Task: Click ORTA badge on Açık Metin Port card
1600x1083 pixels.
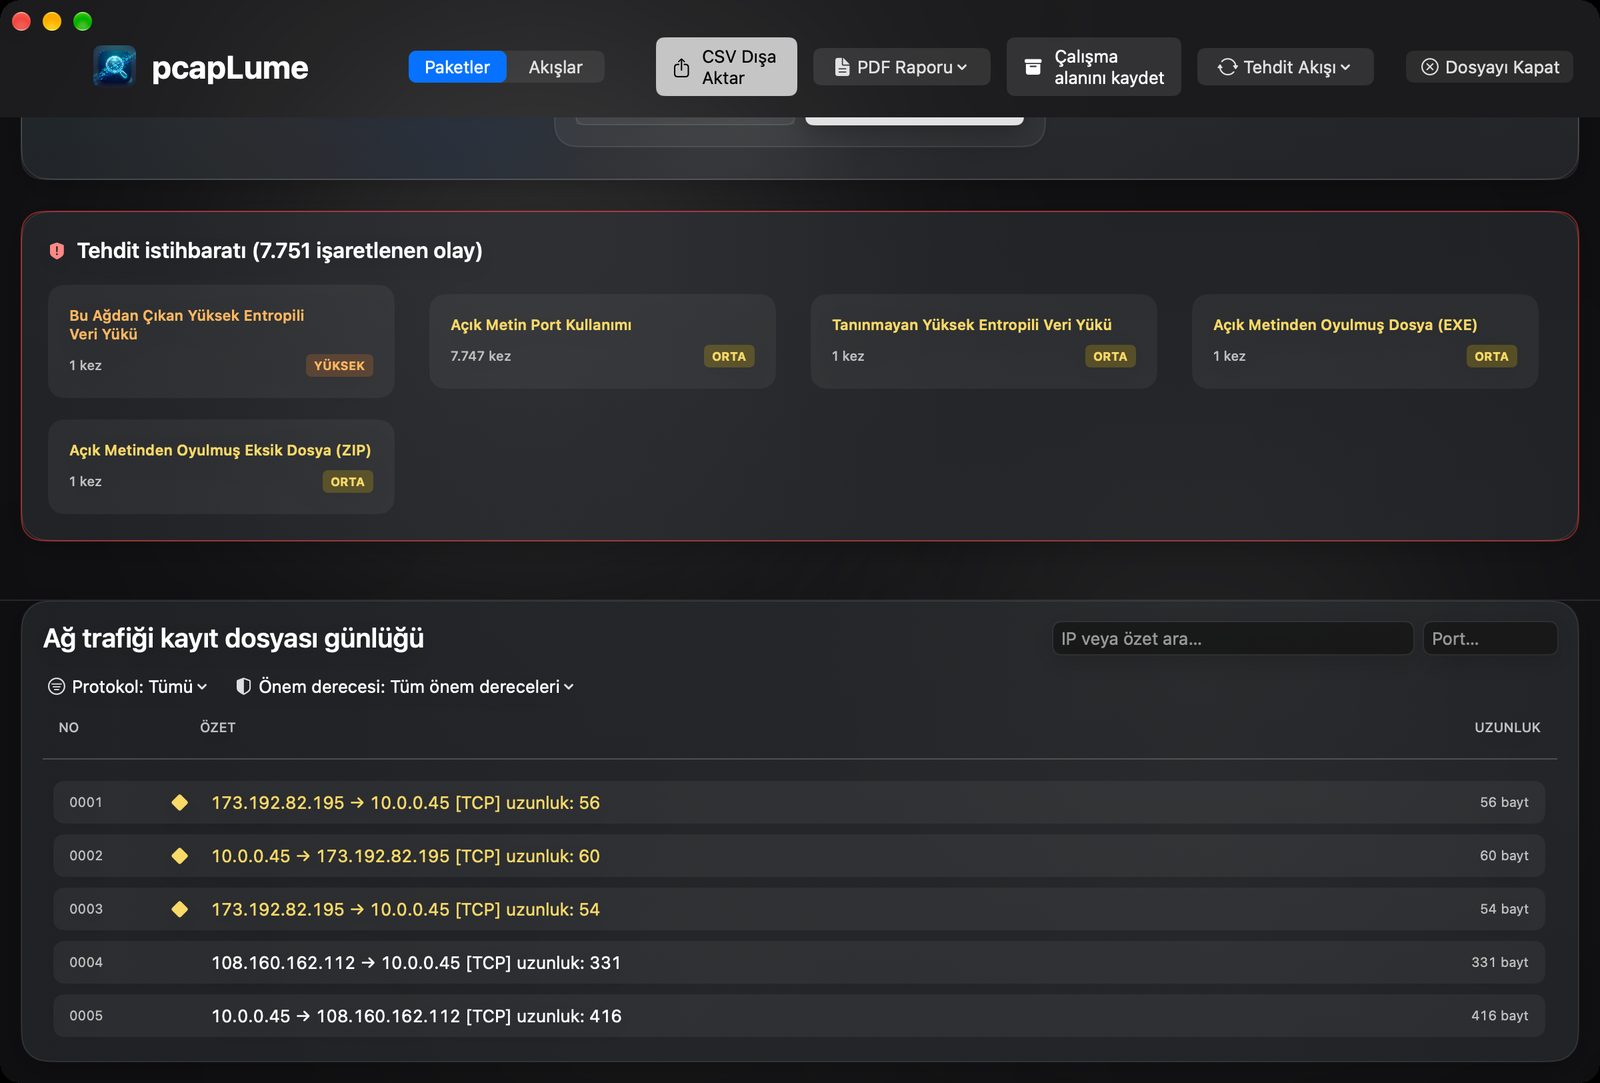Action: tap(729, 357)
